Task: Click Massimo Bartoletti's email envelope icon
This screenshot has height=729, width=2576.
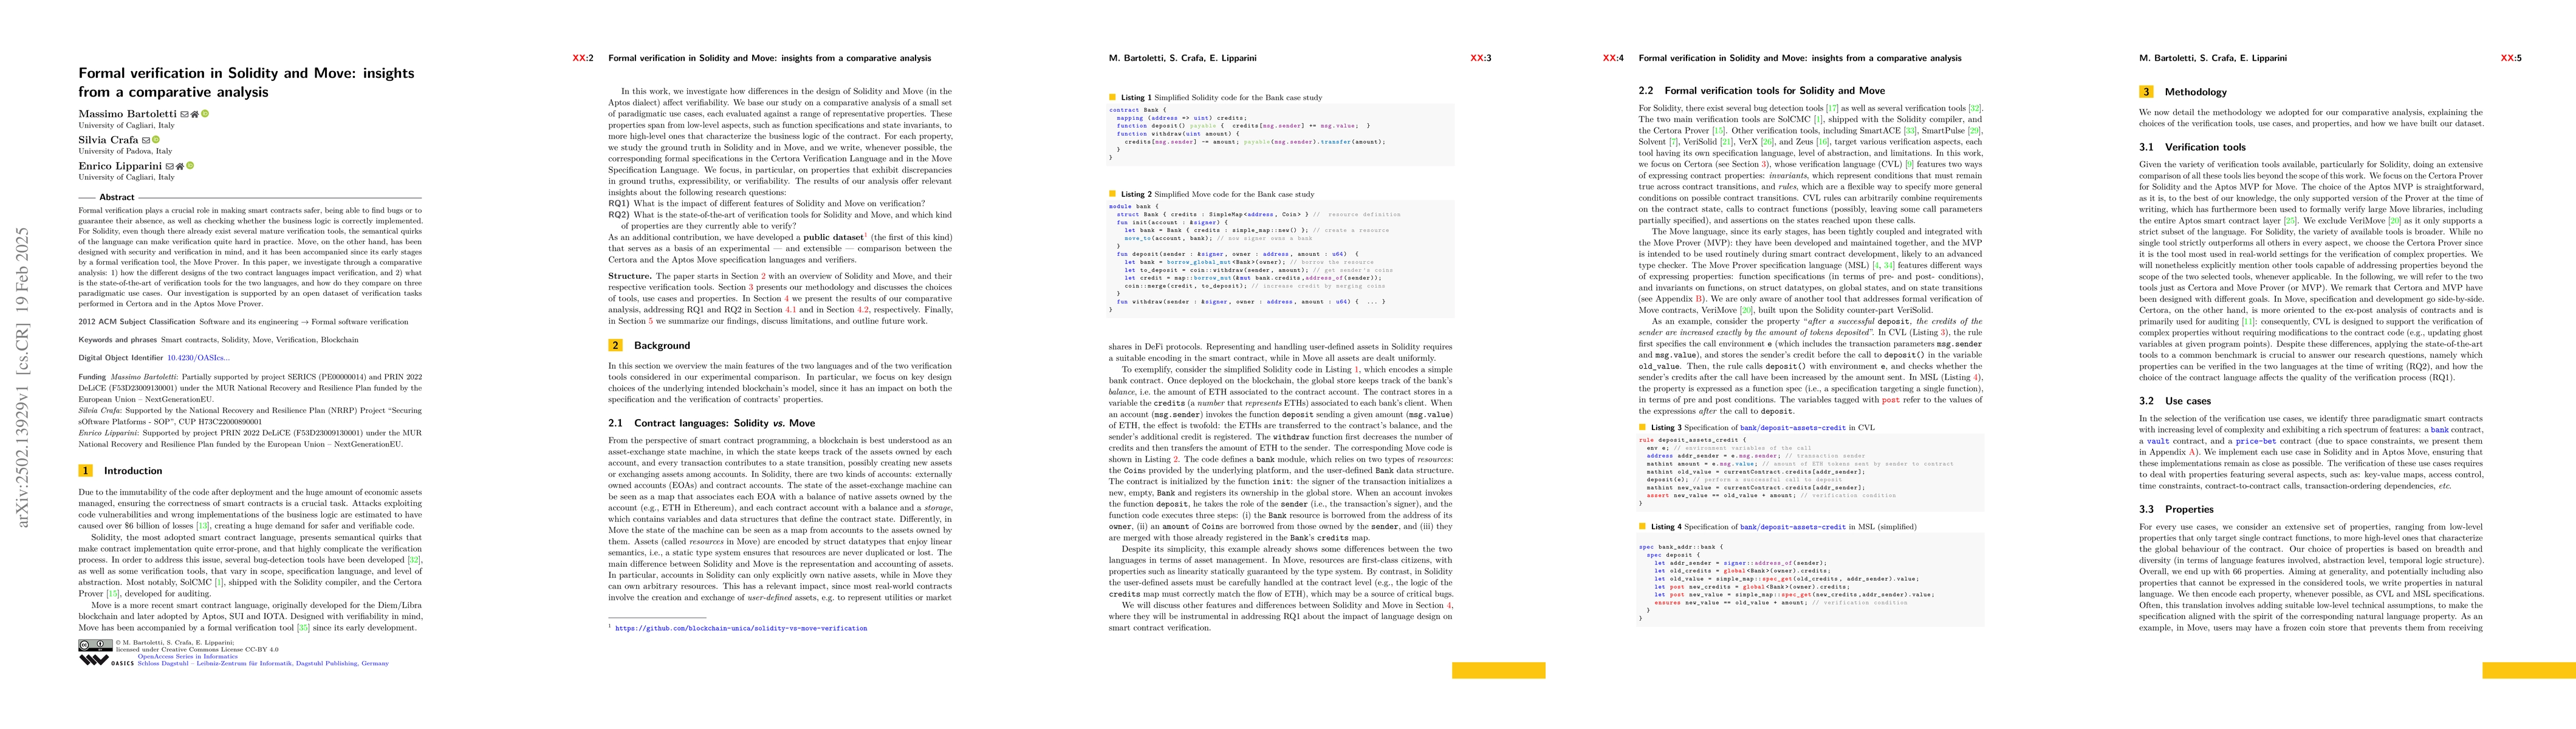Action: (x=184, y=114)
